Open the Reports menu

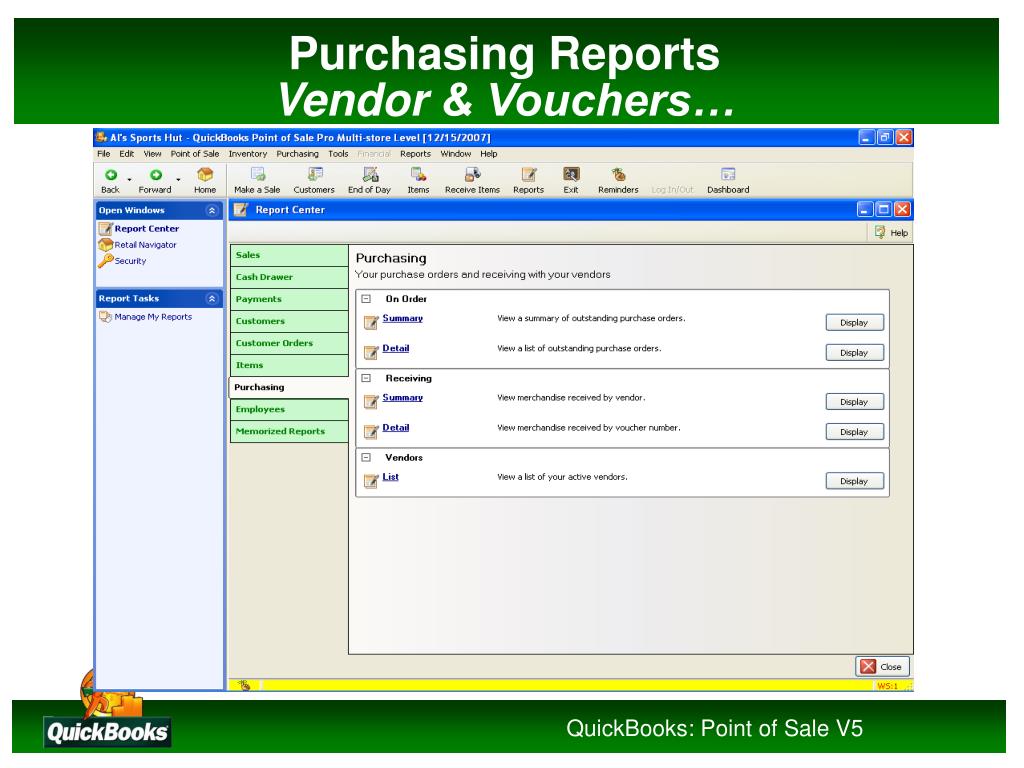[415, 154]
